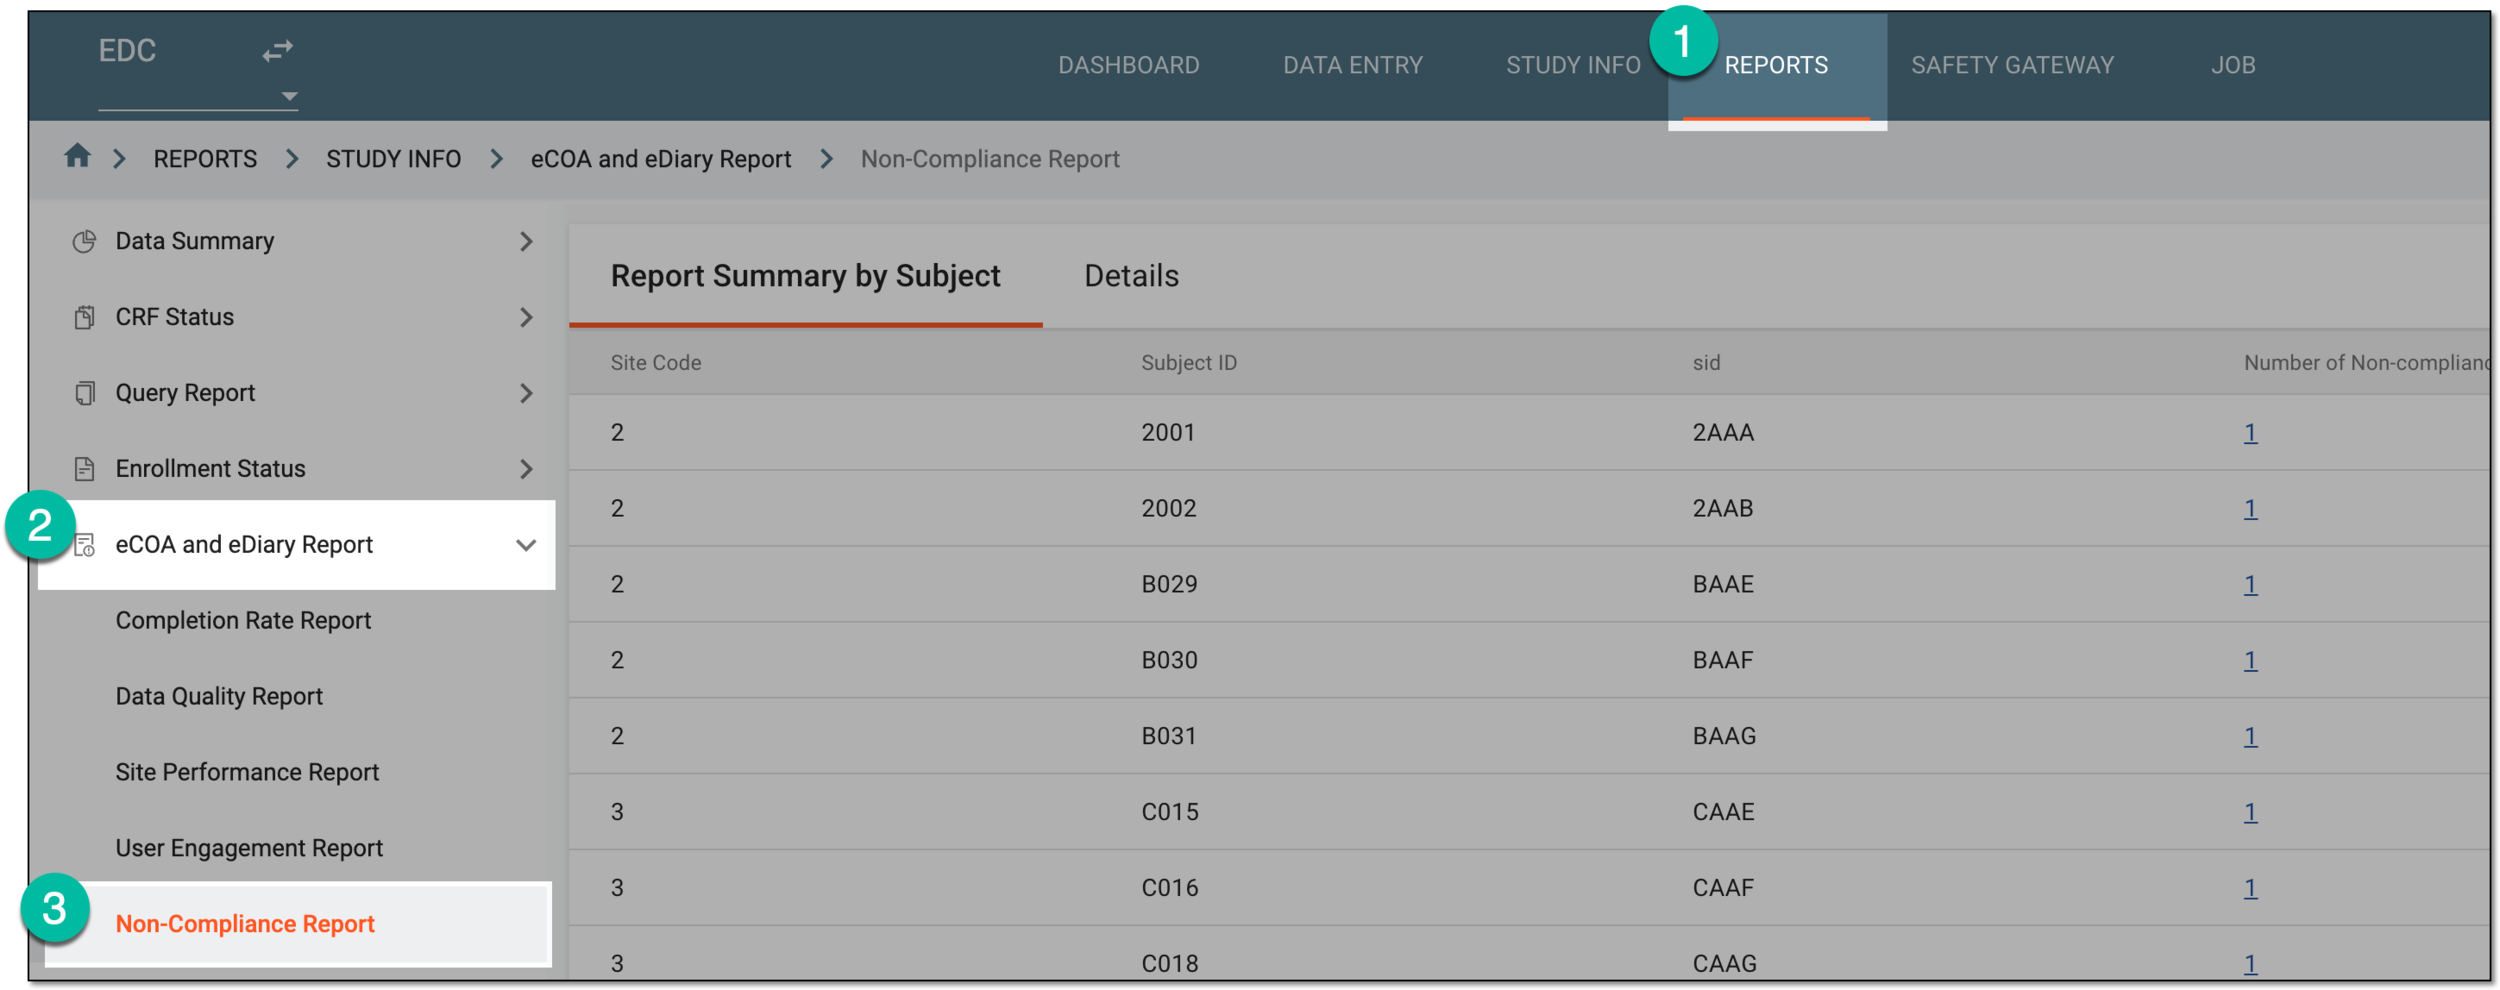Click the swap arrows icon beside EDC
This screenshot has width=2500, height=990.
(277, 50)
